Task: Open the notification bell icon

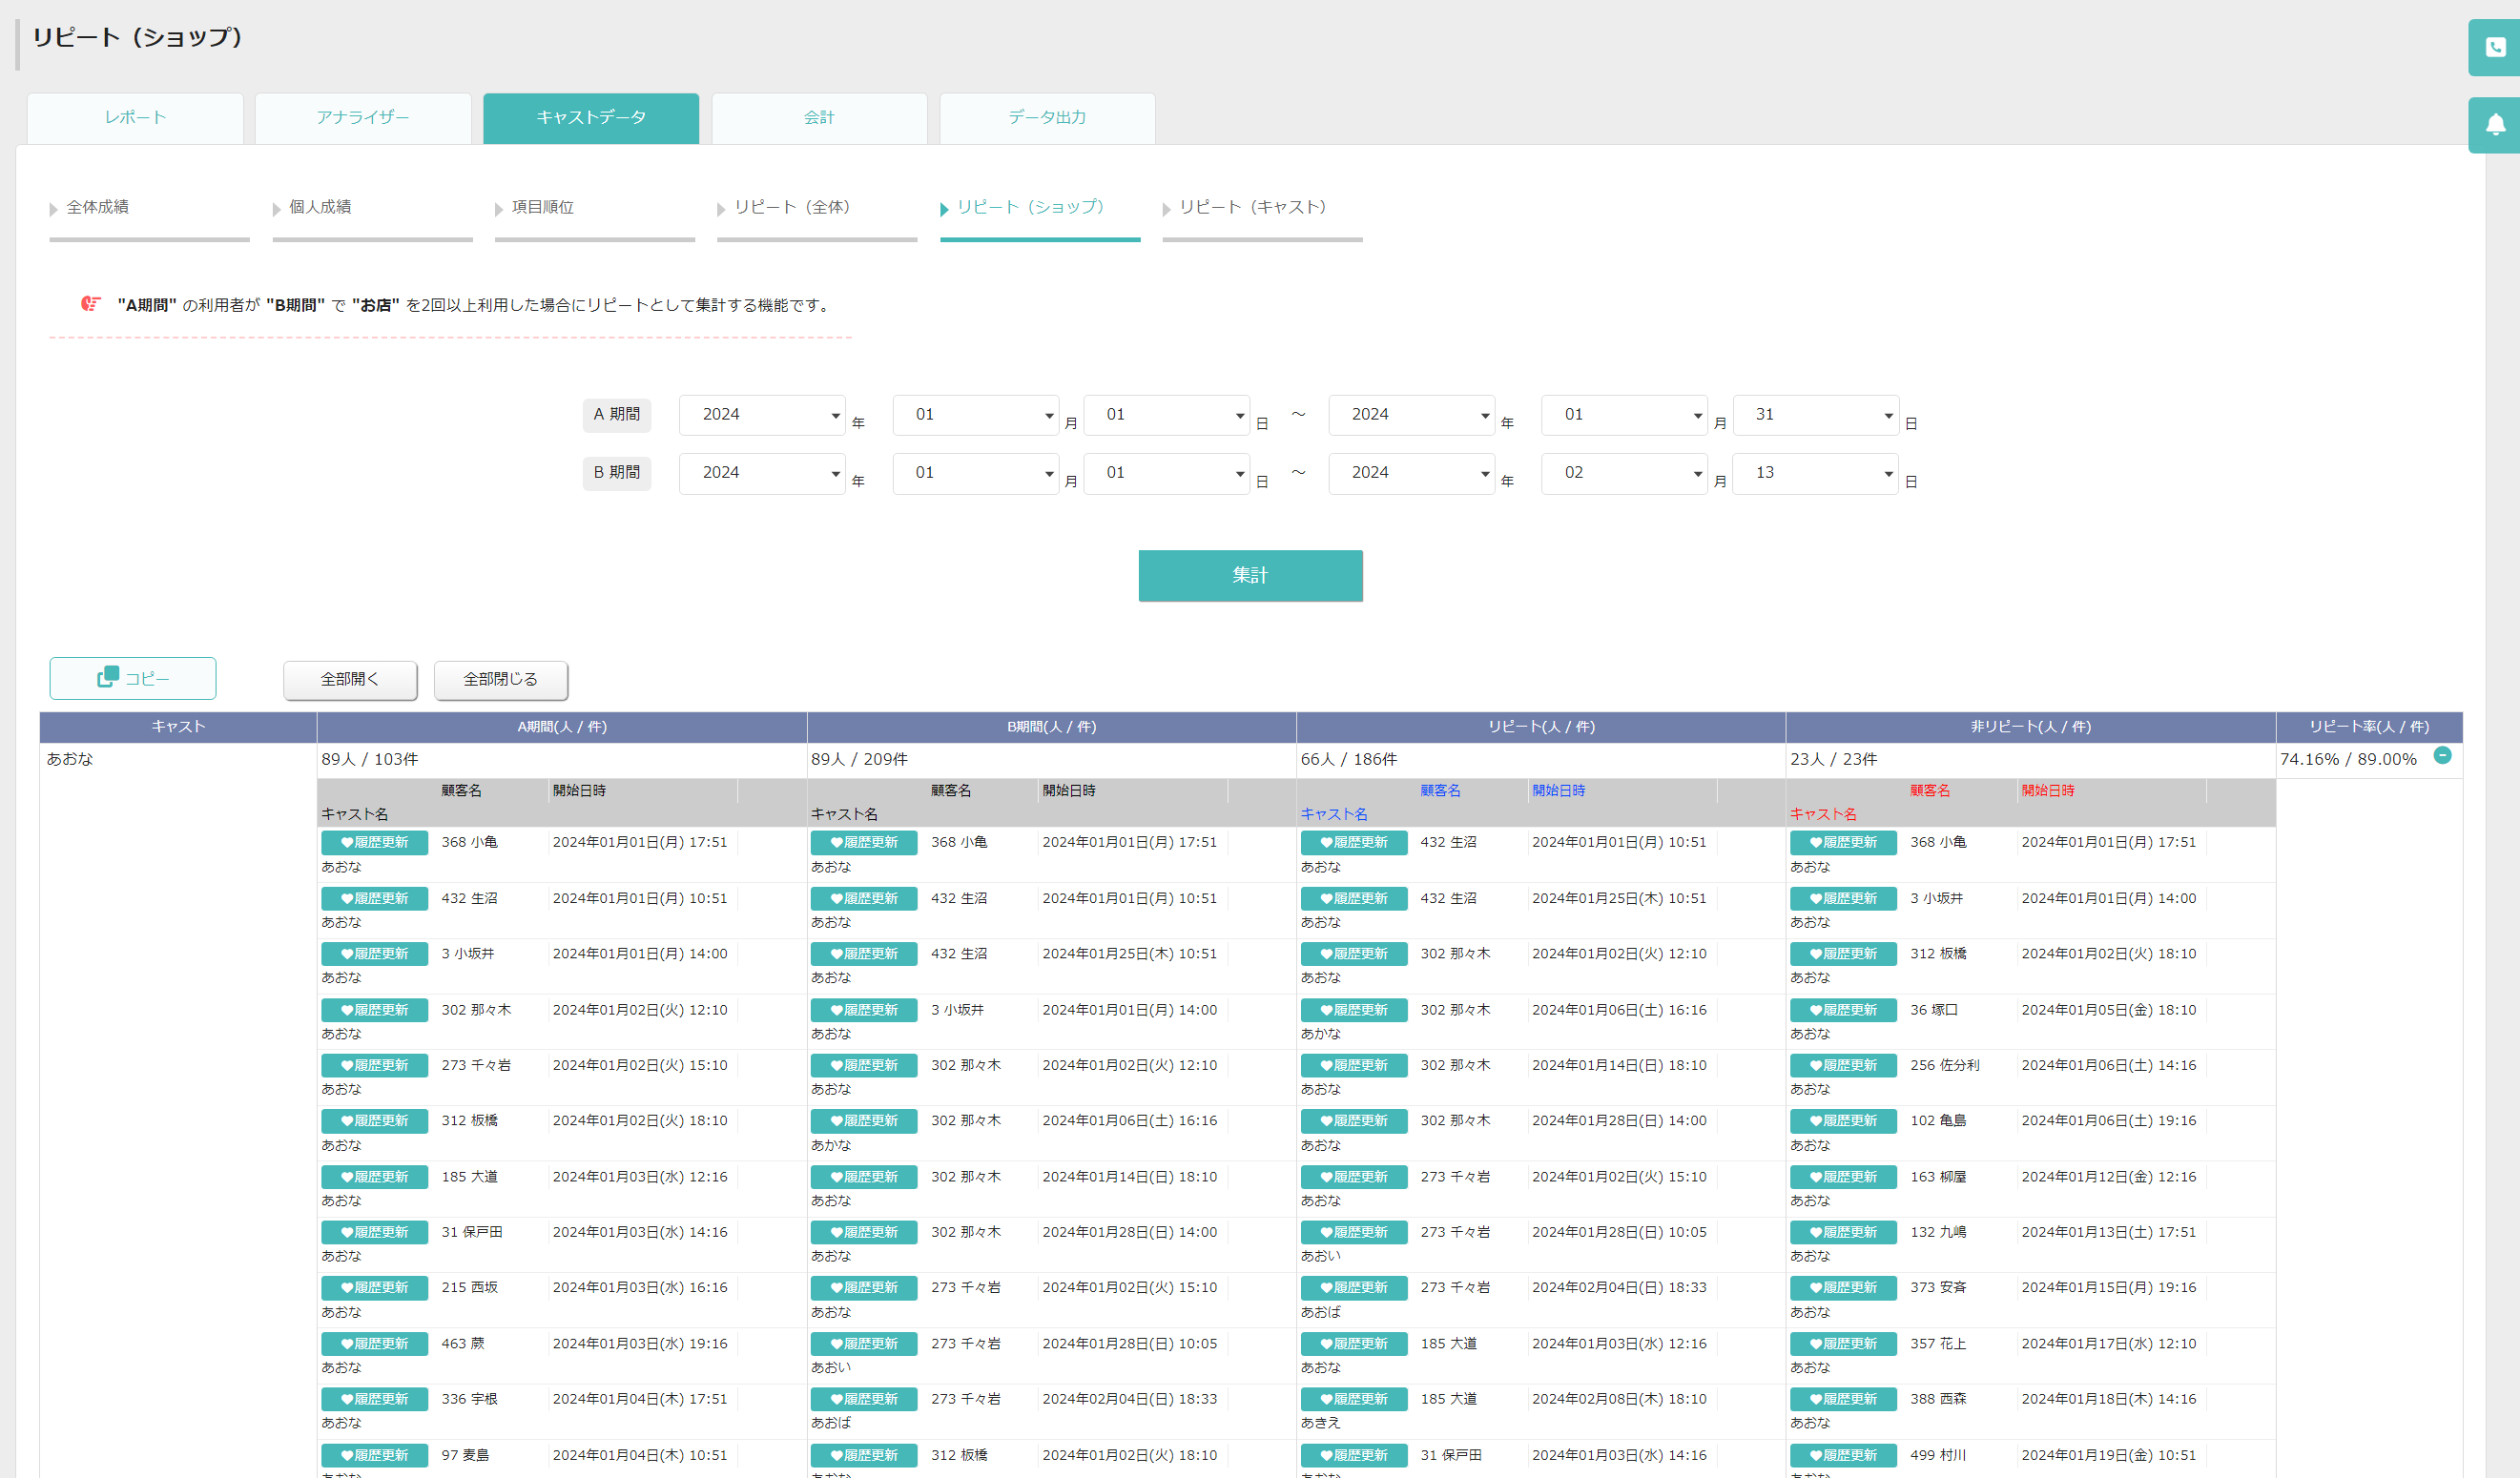Action: point(2495,124)
